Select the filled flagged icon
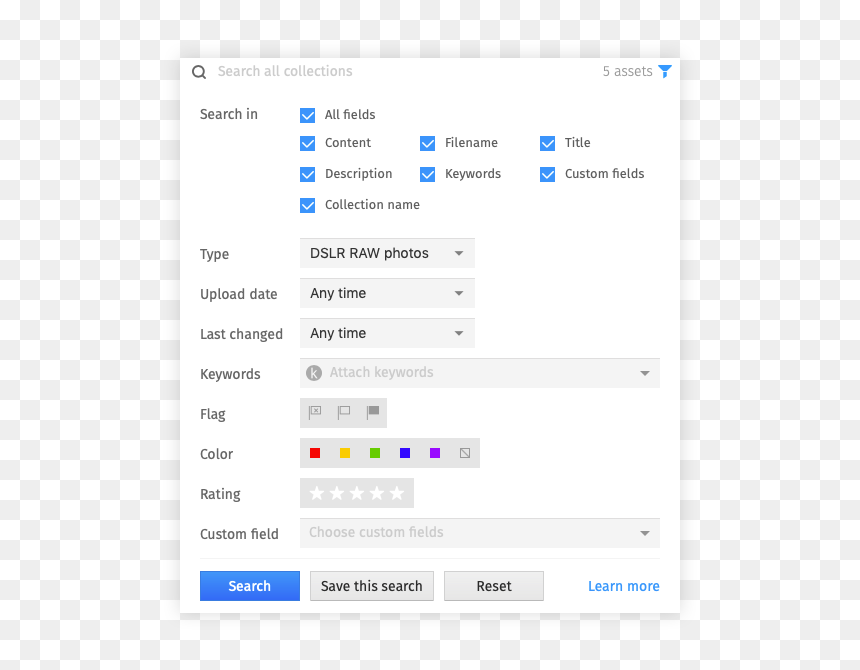Screen dimensions: 860x670 pos(373,412)
